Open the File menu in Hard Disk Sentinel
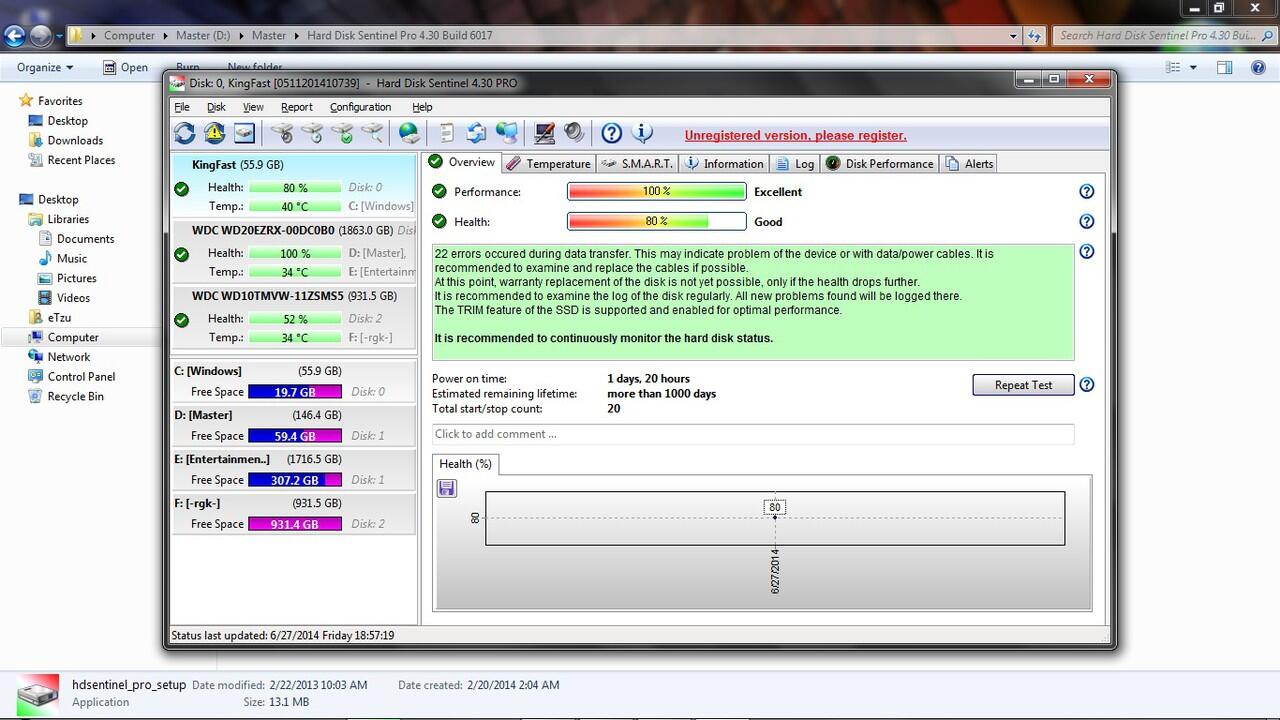Screen dimensions: 1280x720 click(181, 107)
